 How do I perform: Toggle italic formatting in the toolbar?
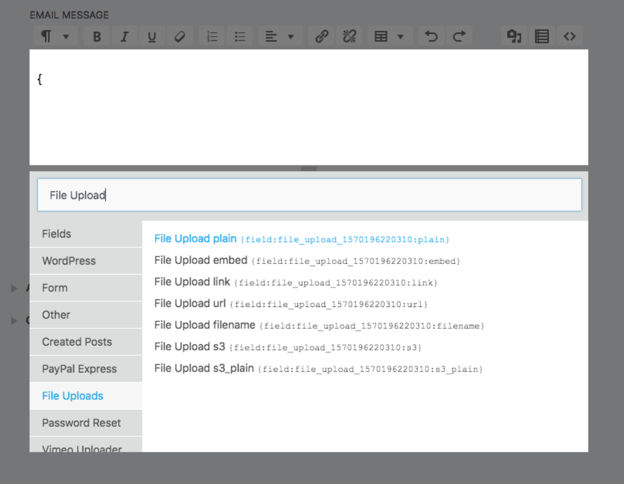(x=124, y=37)
